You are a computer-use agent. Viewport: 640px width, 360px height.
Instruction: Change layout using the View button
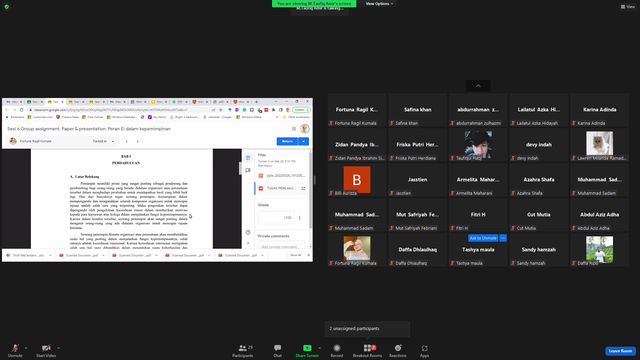point(628,7)
